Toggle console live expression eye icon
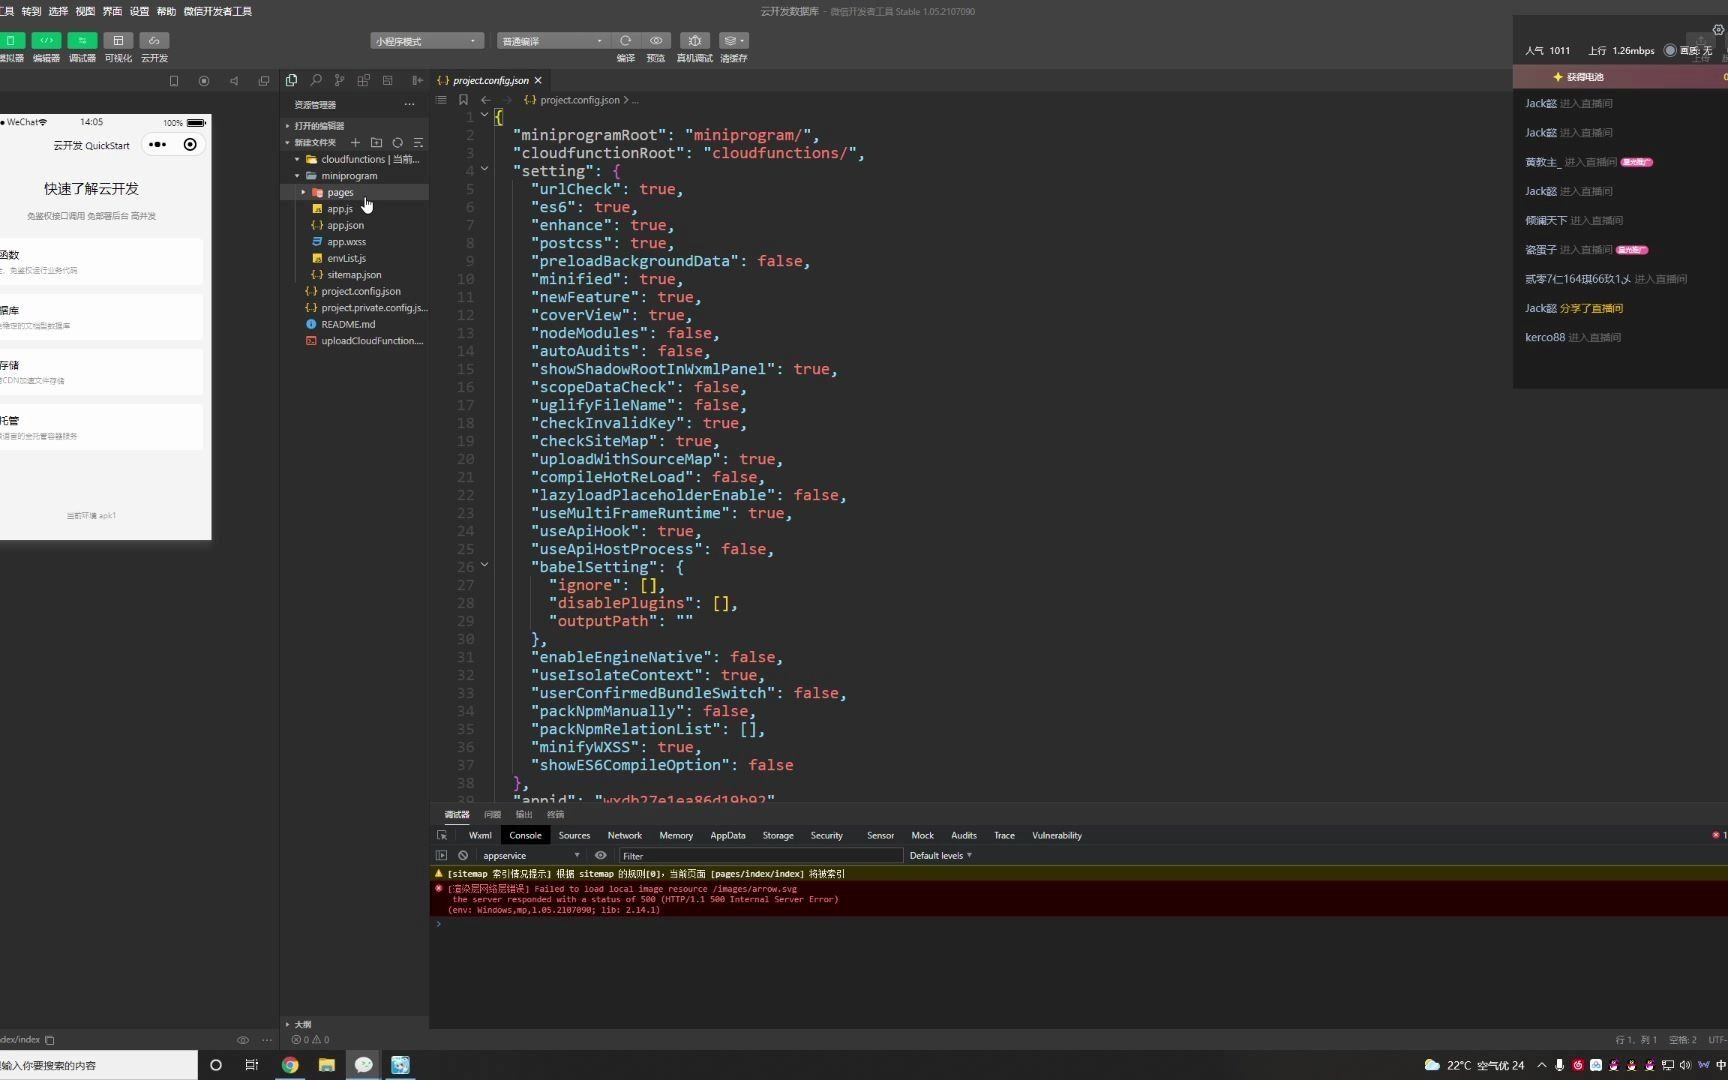Screen dimensions: 1728x1080 click(x=601, y=856)
